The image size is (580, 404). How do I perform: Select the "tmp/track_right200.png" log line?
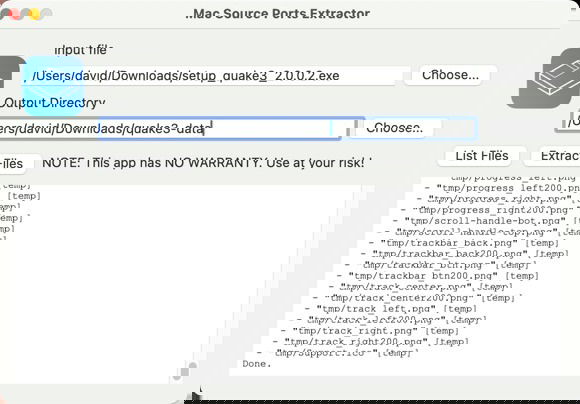point(371,342)
